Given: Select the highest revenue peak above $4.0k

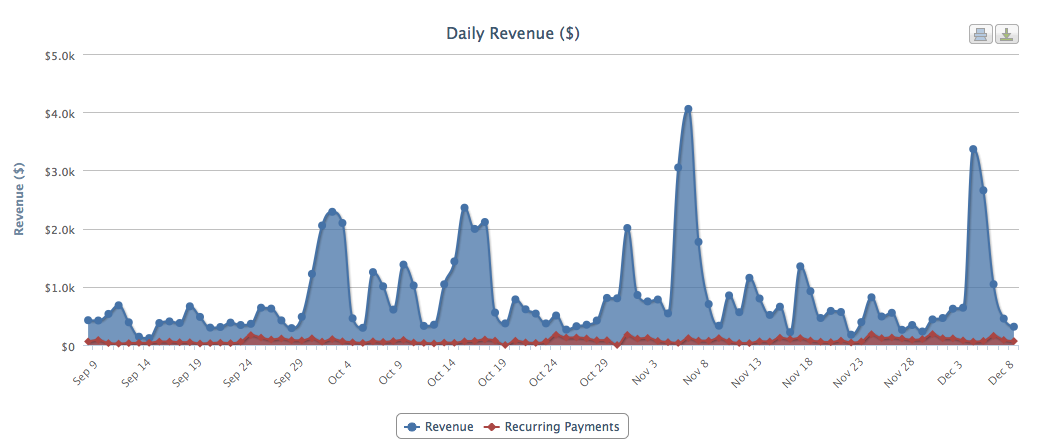Looking at the screenshot, I should [x=688, y=109].
